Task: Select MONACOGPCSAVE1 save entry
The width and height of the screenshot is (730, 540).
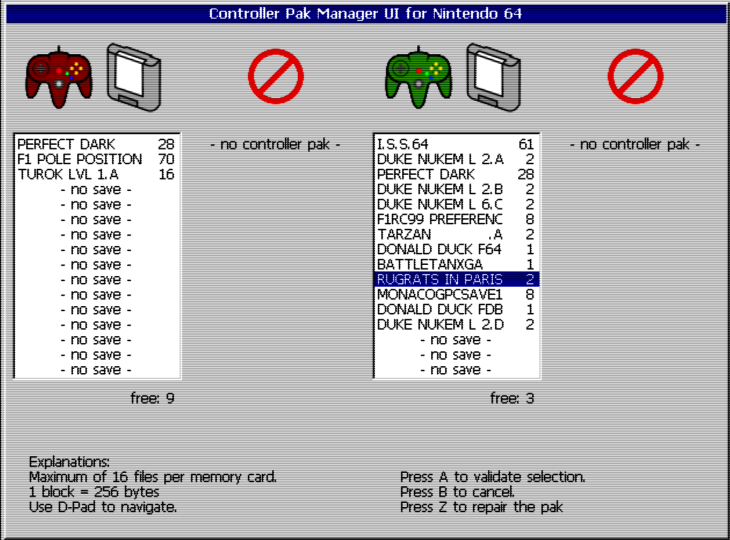Action: (456, 294)
